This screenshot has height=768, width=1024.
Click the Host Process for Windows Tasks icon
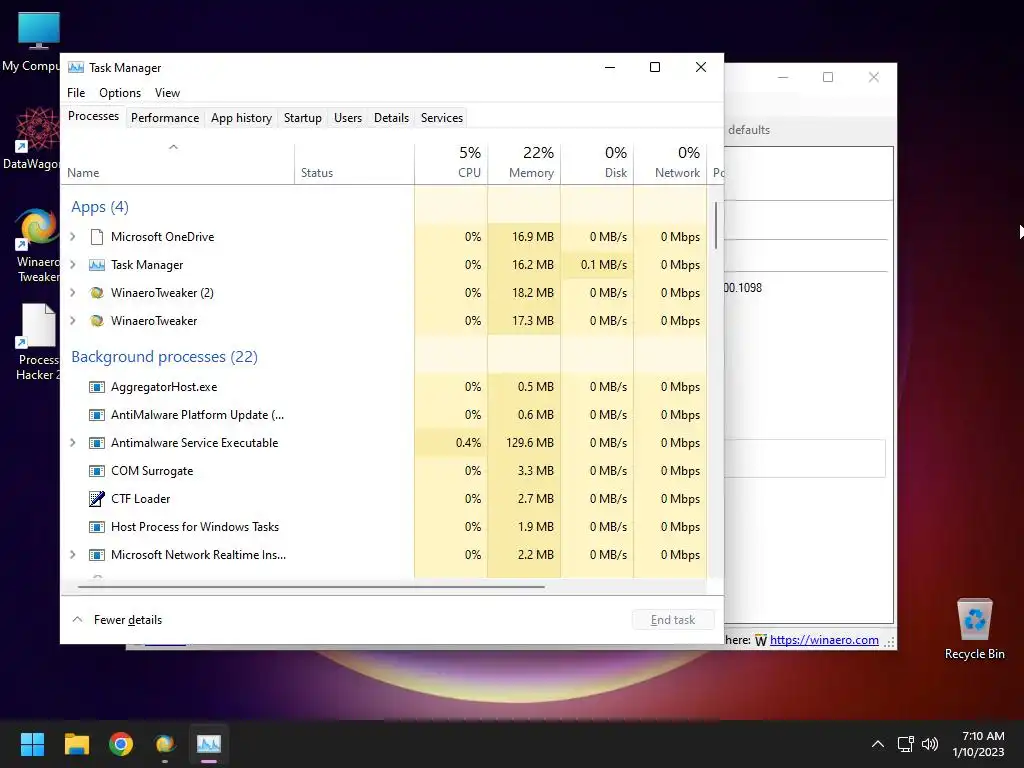[x=97, y=527]
